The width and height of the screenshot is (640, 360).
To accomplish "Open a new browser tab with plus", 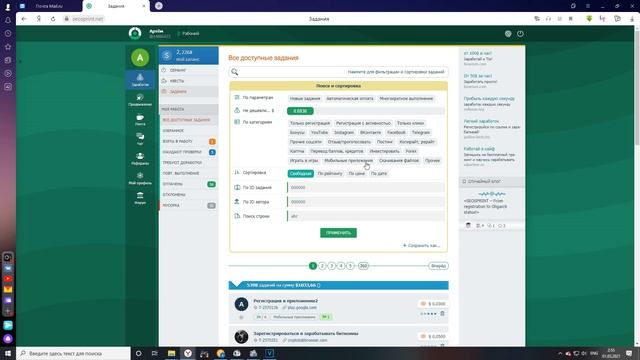I will click(x=159, y=6).
